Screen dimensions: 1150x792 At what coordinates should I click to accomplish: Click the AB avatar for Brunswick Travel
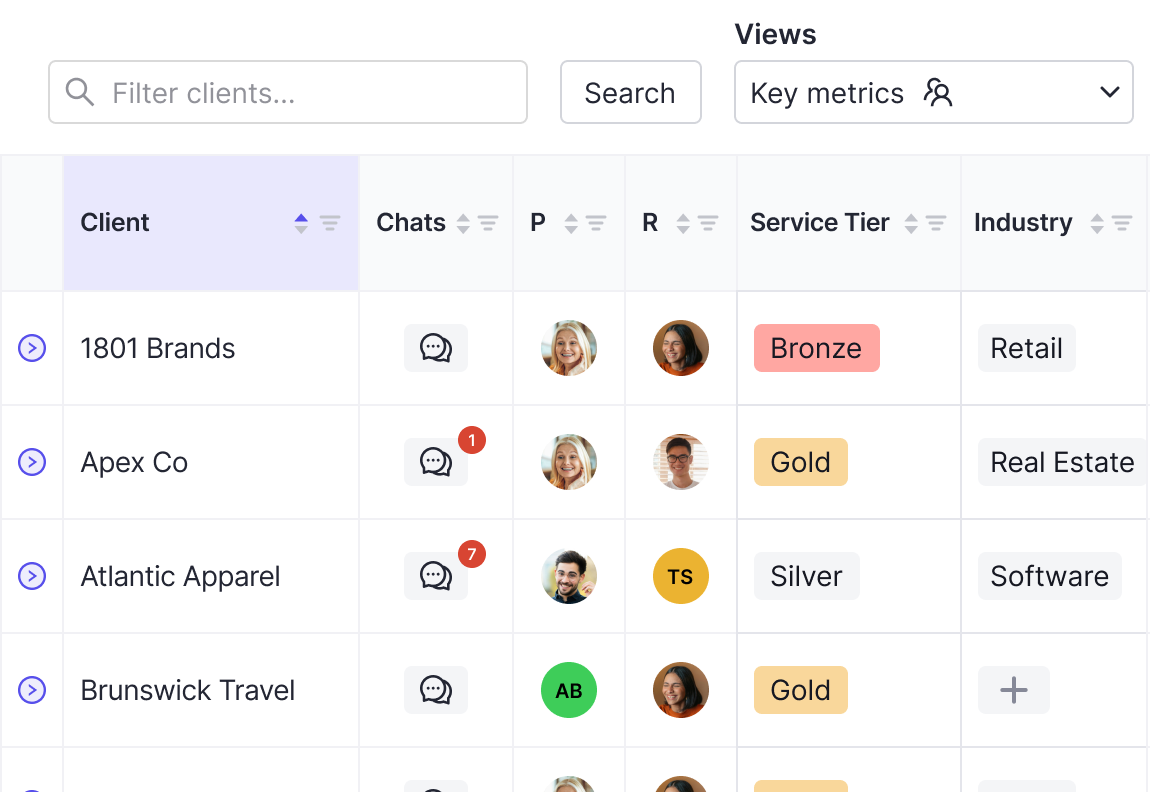(568, 690)
